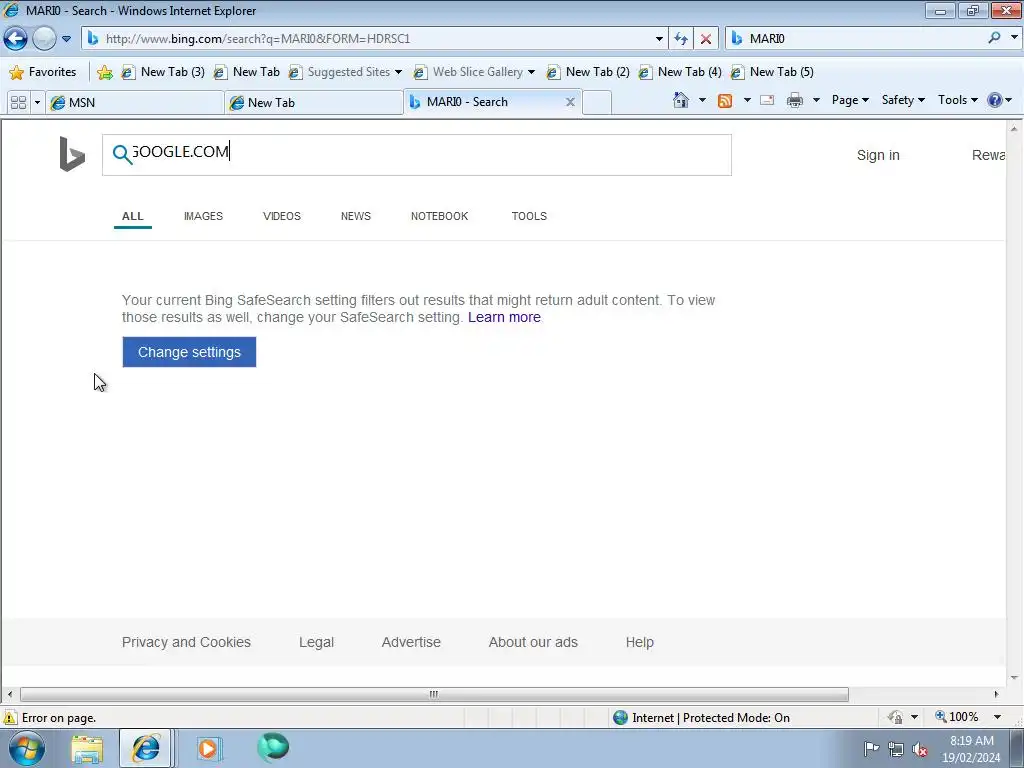Viewport: 1024px width, 768px height.
Task: Open the tab list dropdown arrow
Action: click(x=37, y=103)
